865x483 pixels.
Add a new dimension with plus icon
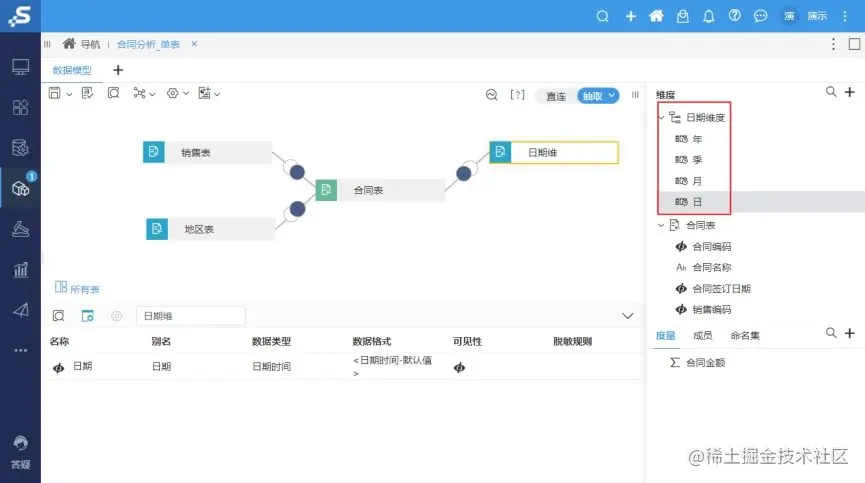pos(850,92)
